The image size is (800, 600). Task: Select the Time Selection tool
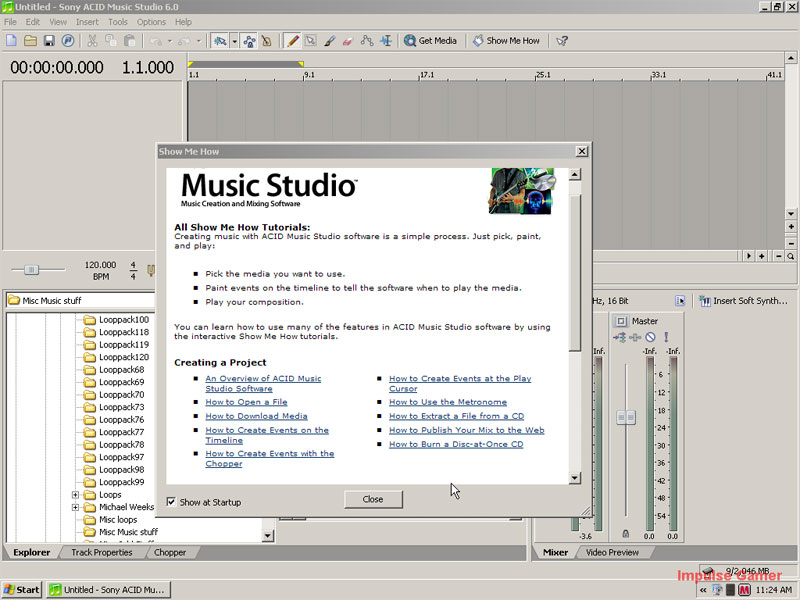386,41
